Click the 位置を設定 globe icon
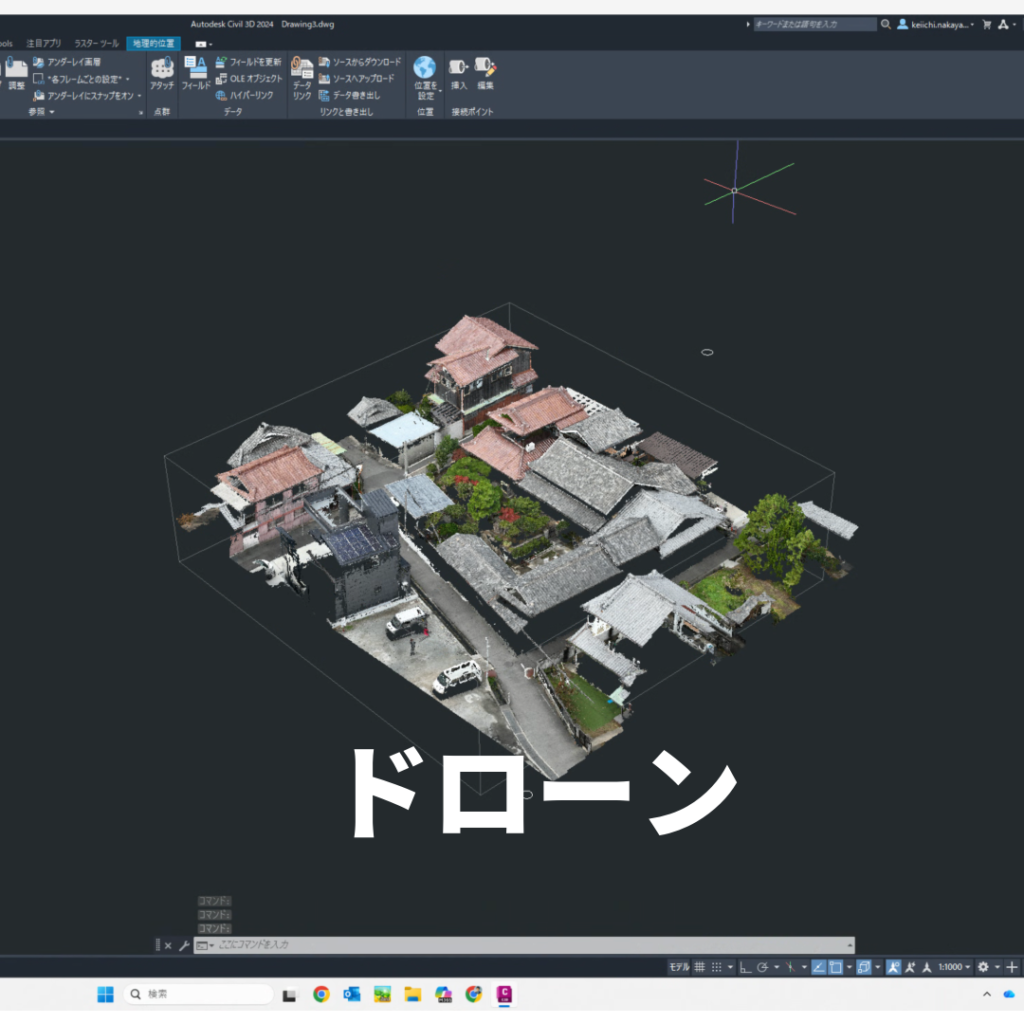Image resolution: width=1024 pixels, height=1024 pixels. coord(425,70)
